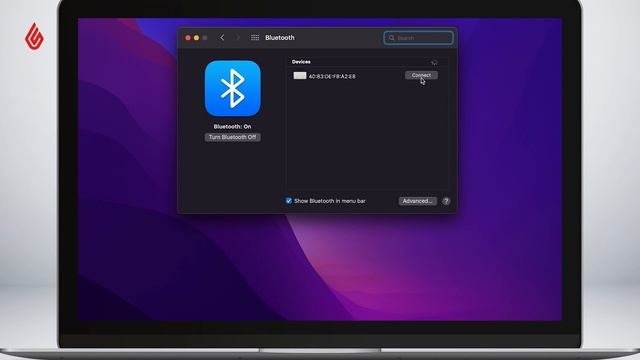
Task: Uncheck Show Bluetooth in menu bar
Action: pos(289,201)
